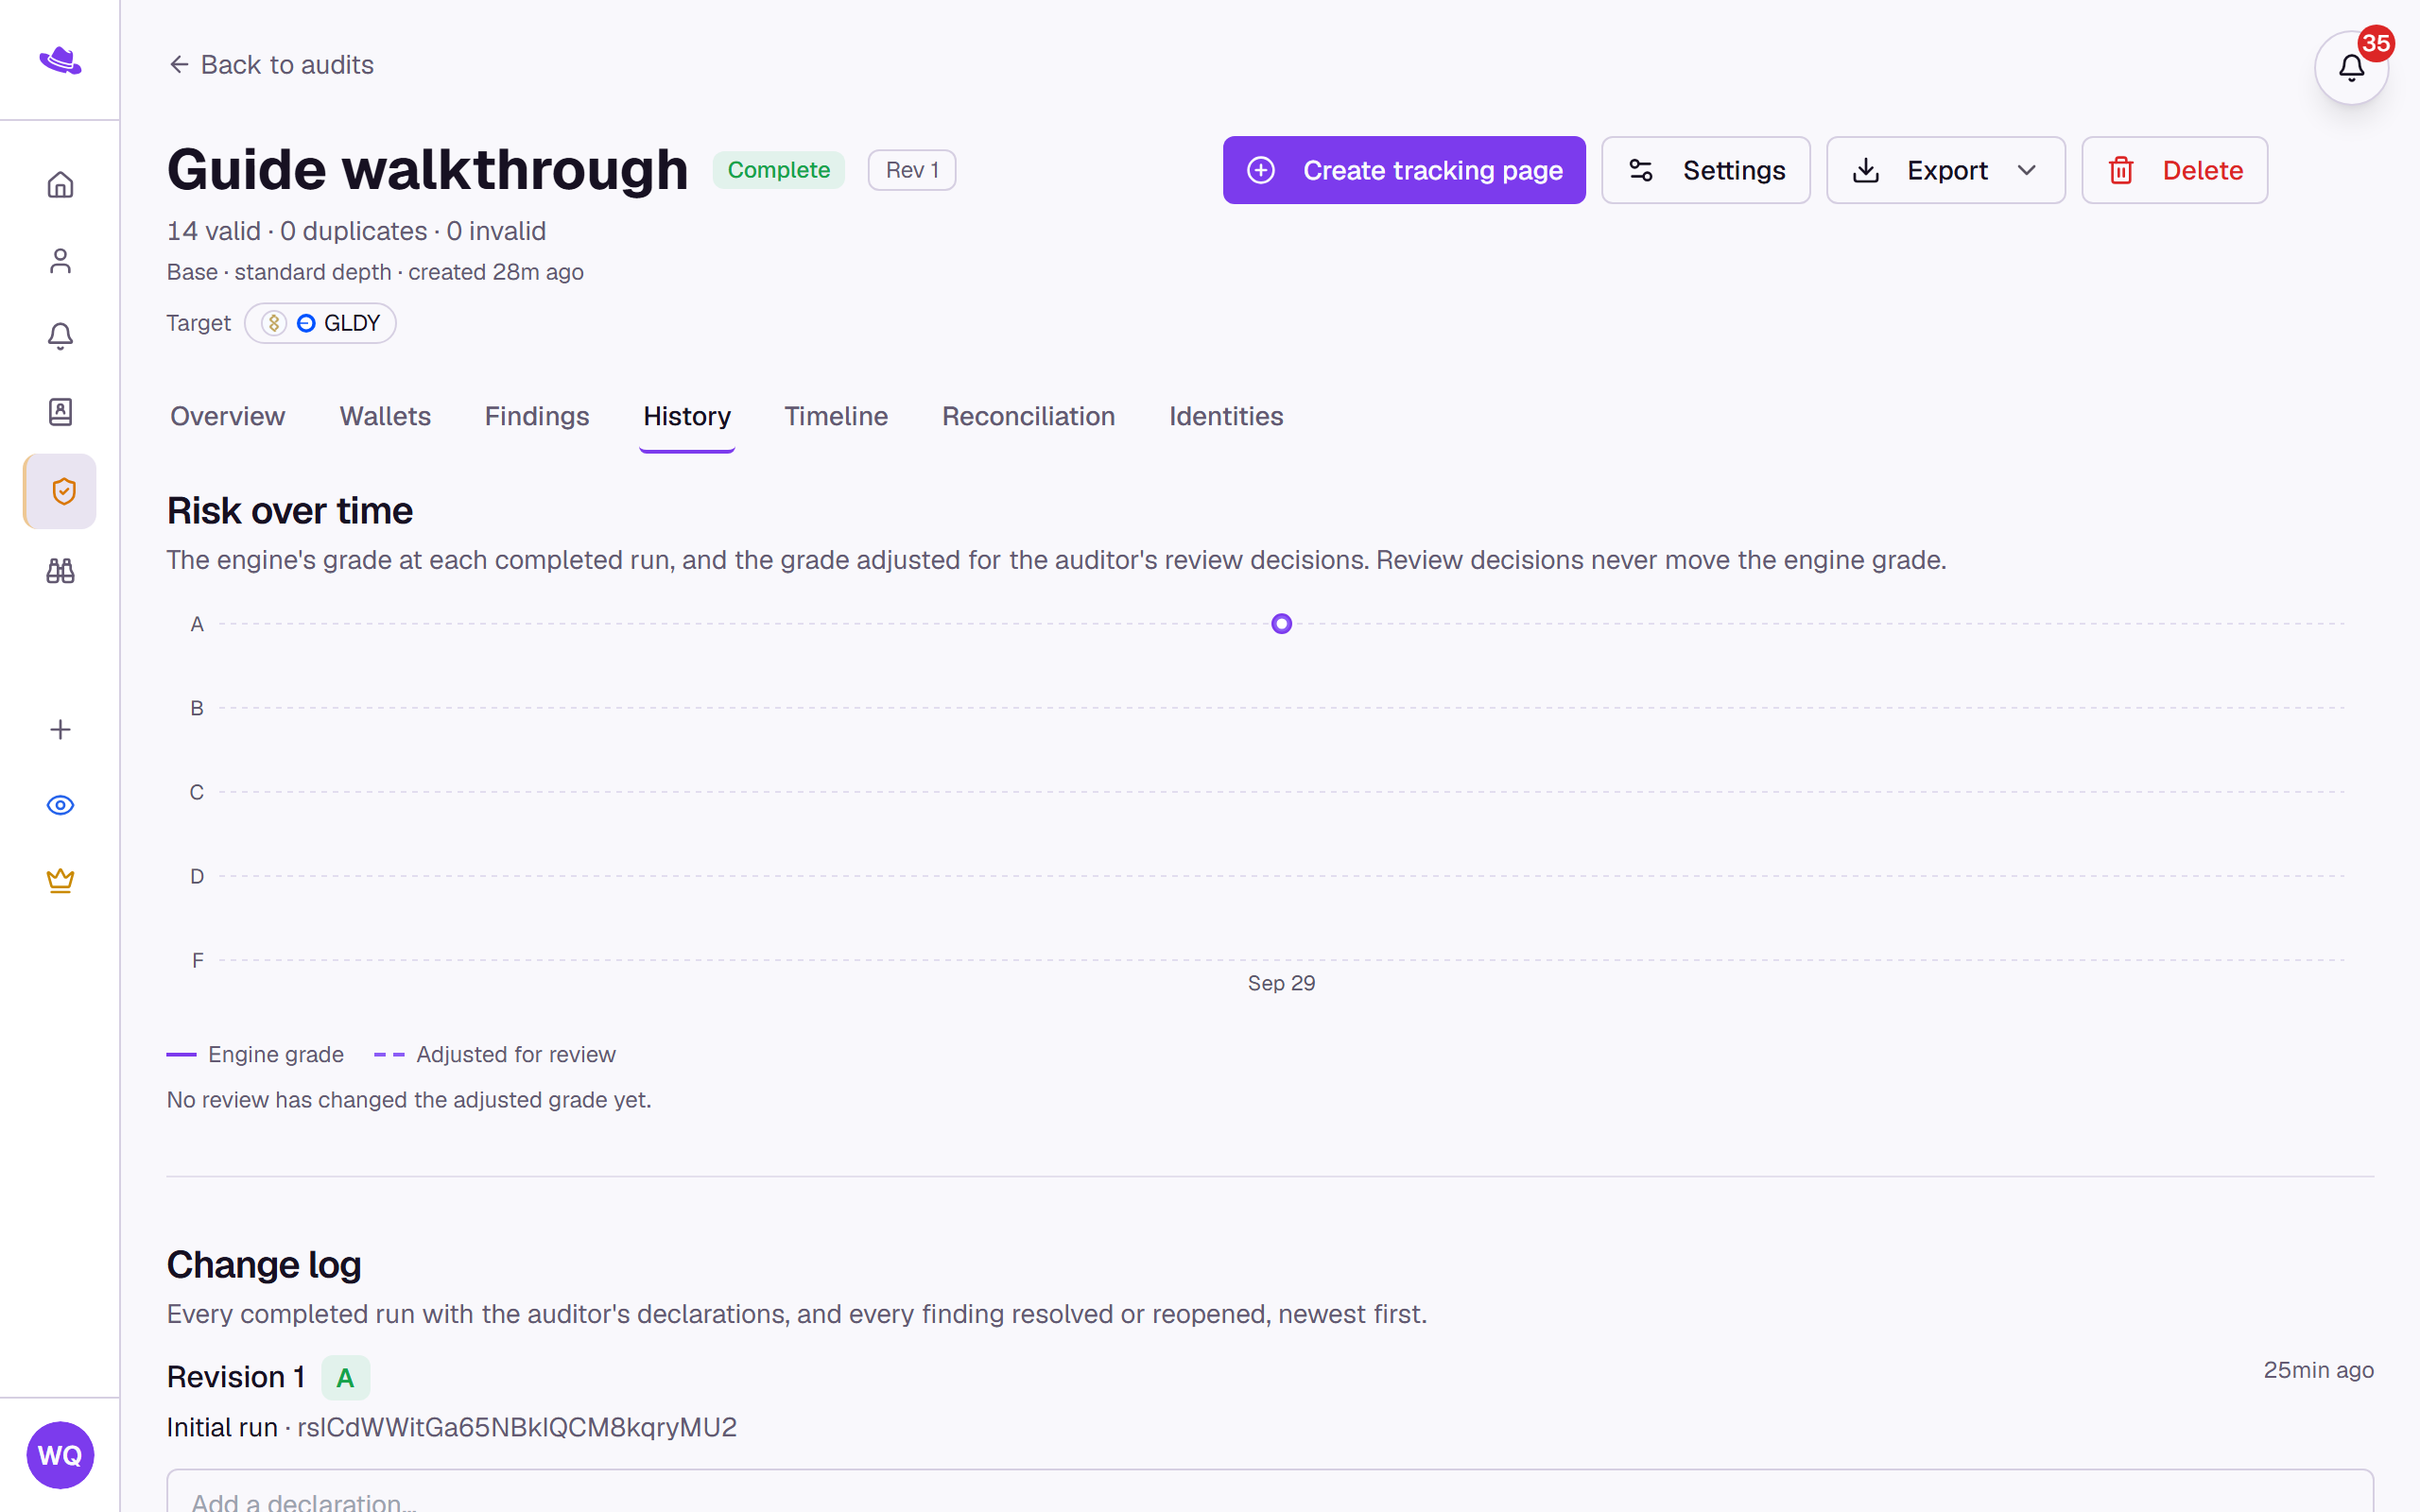
Task: Click the Engine grade legend entry
Action: tap(255, 1054)
